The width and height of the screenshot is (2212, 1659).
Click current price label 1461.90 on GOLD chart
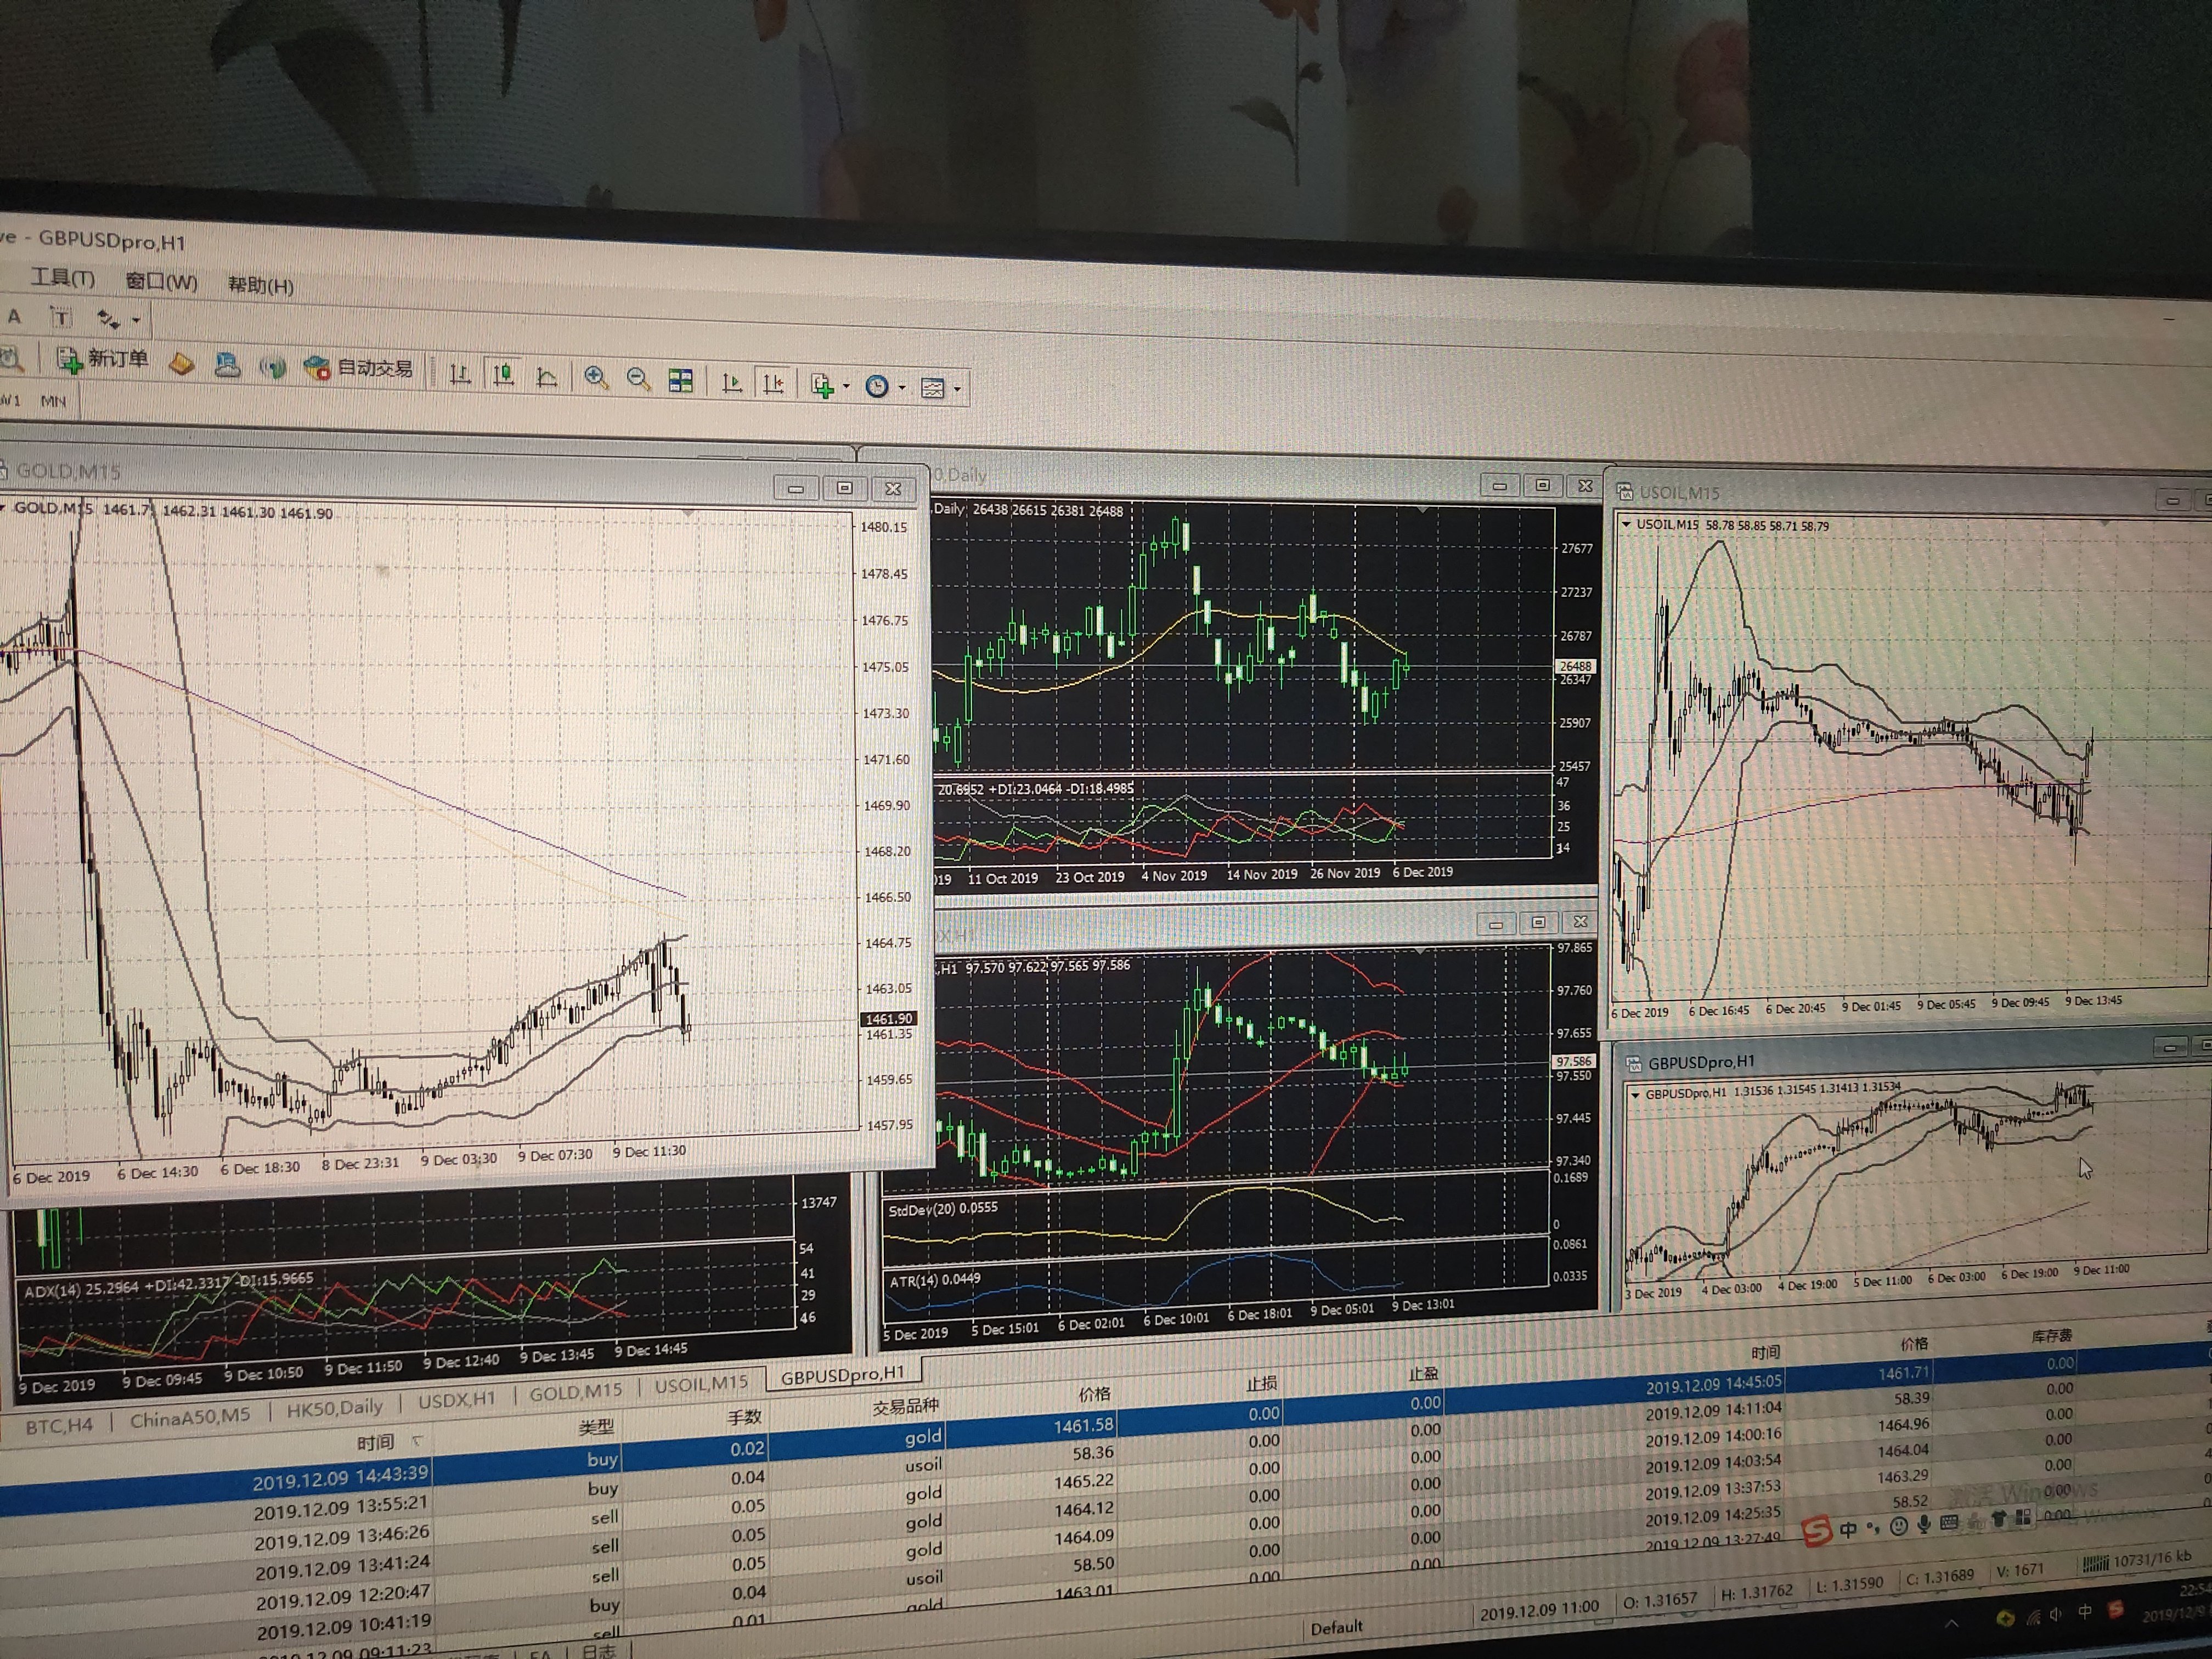pos(888,1019)
